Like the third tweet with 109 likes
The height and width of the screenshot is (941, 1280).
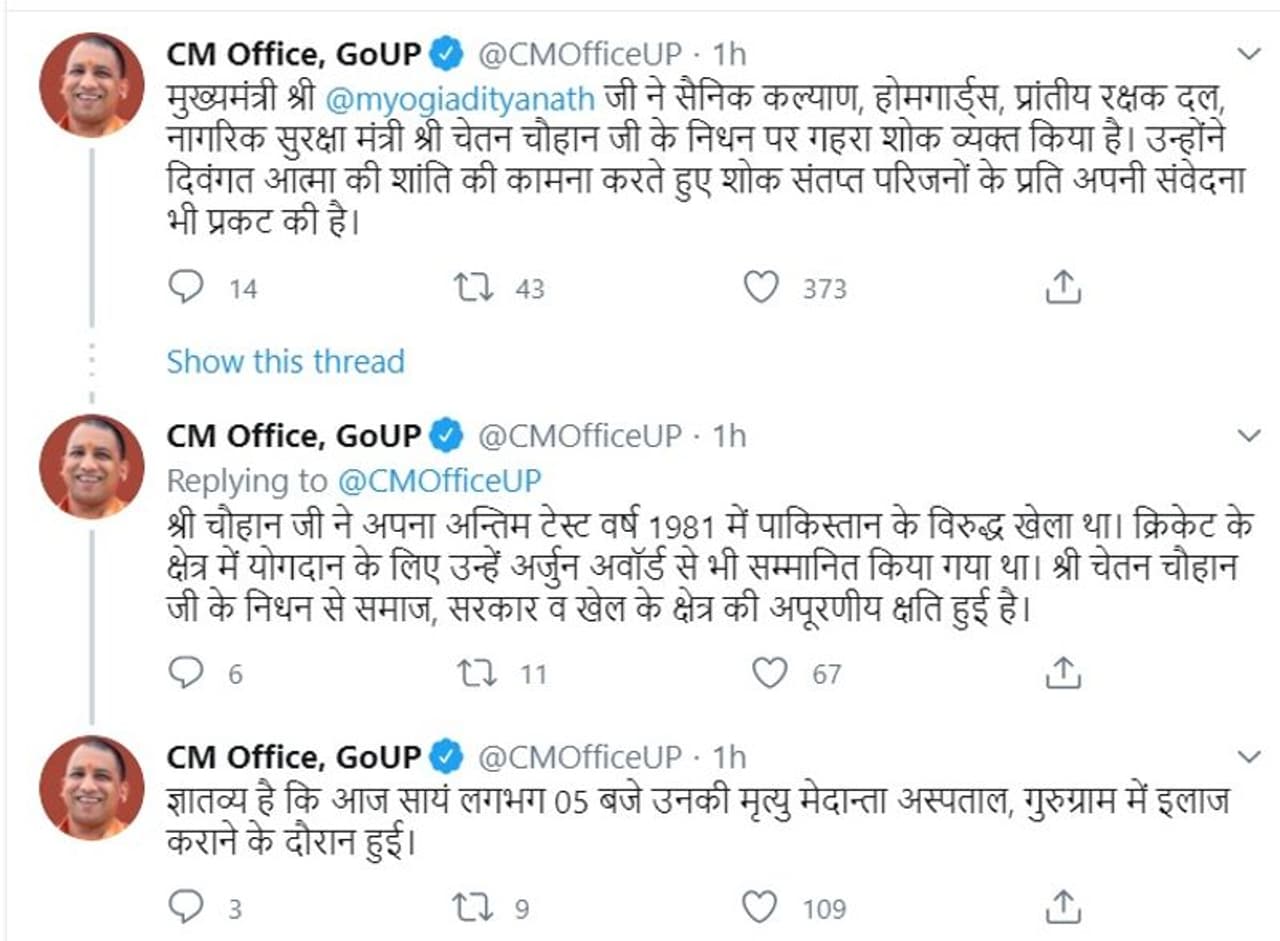[762, 907]
